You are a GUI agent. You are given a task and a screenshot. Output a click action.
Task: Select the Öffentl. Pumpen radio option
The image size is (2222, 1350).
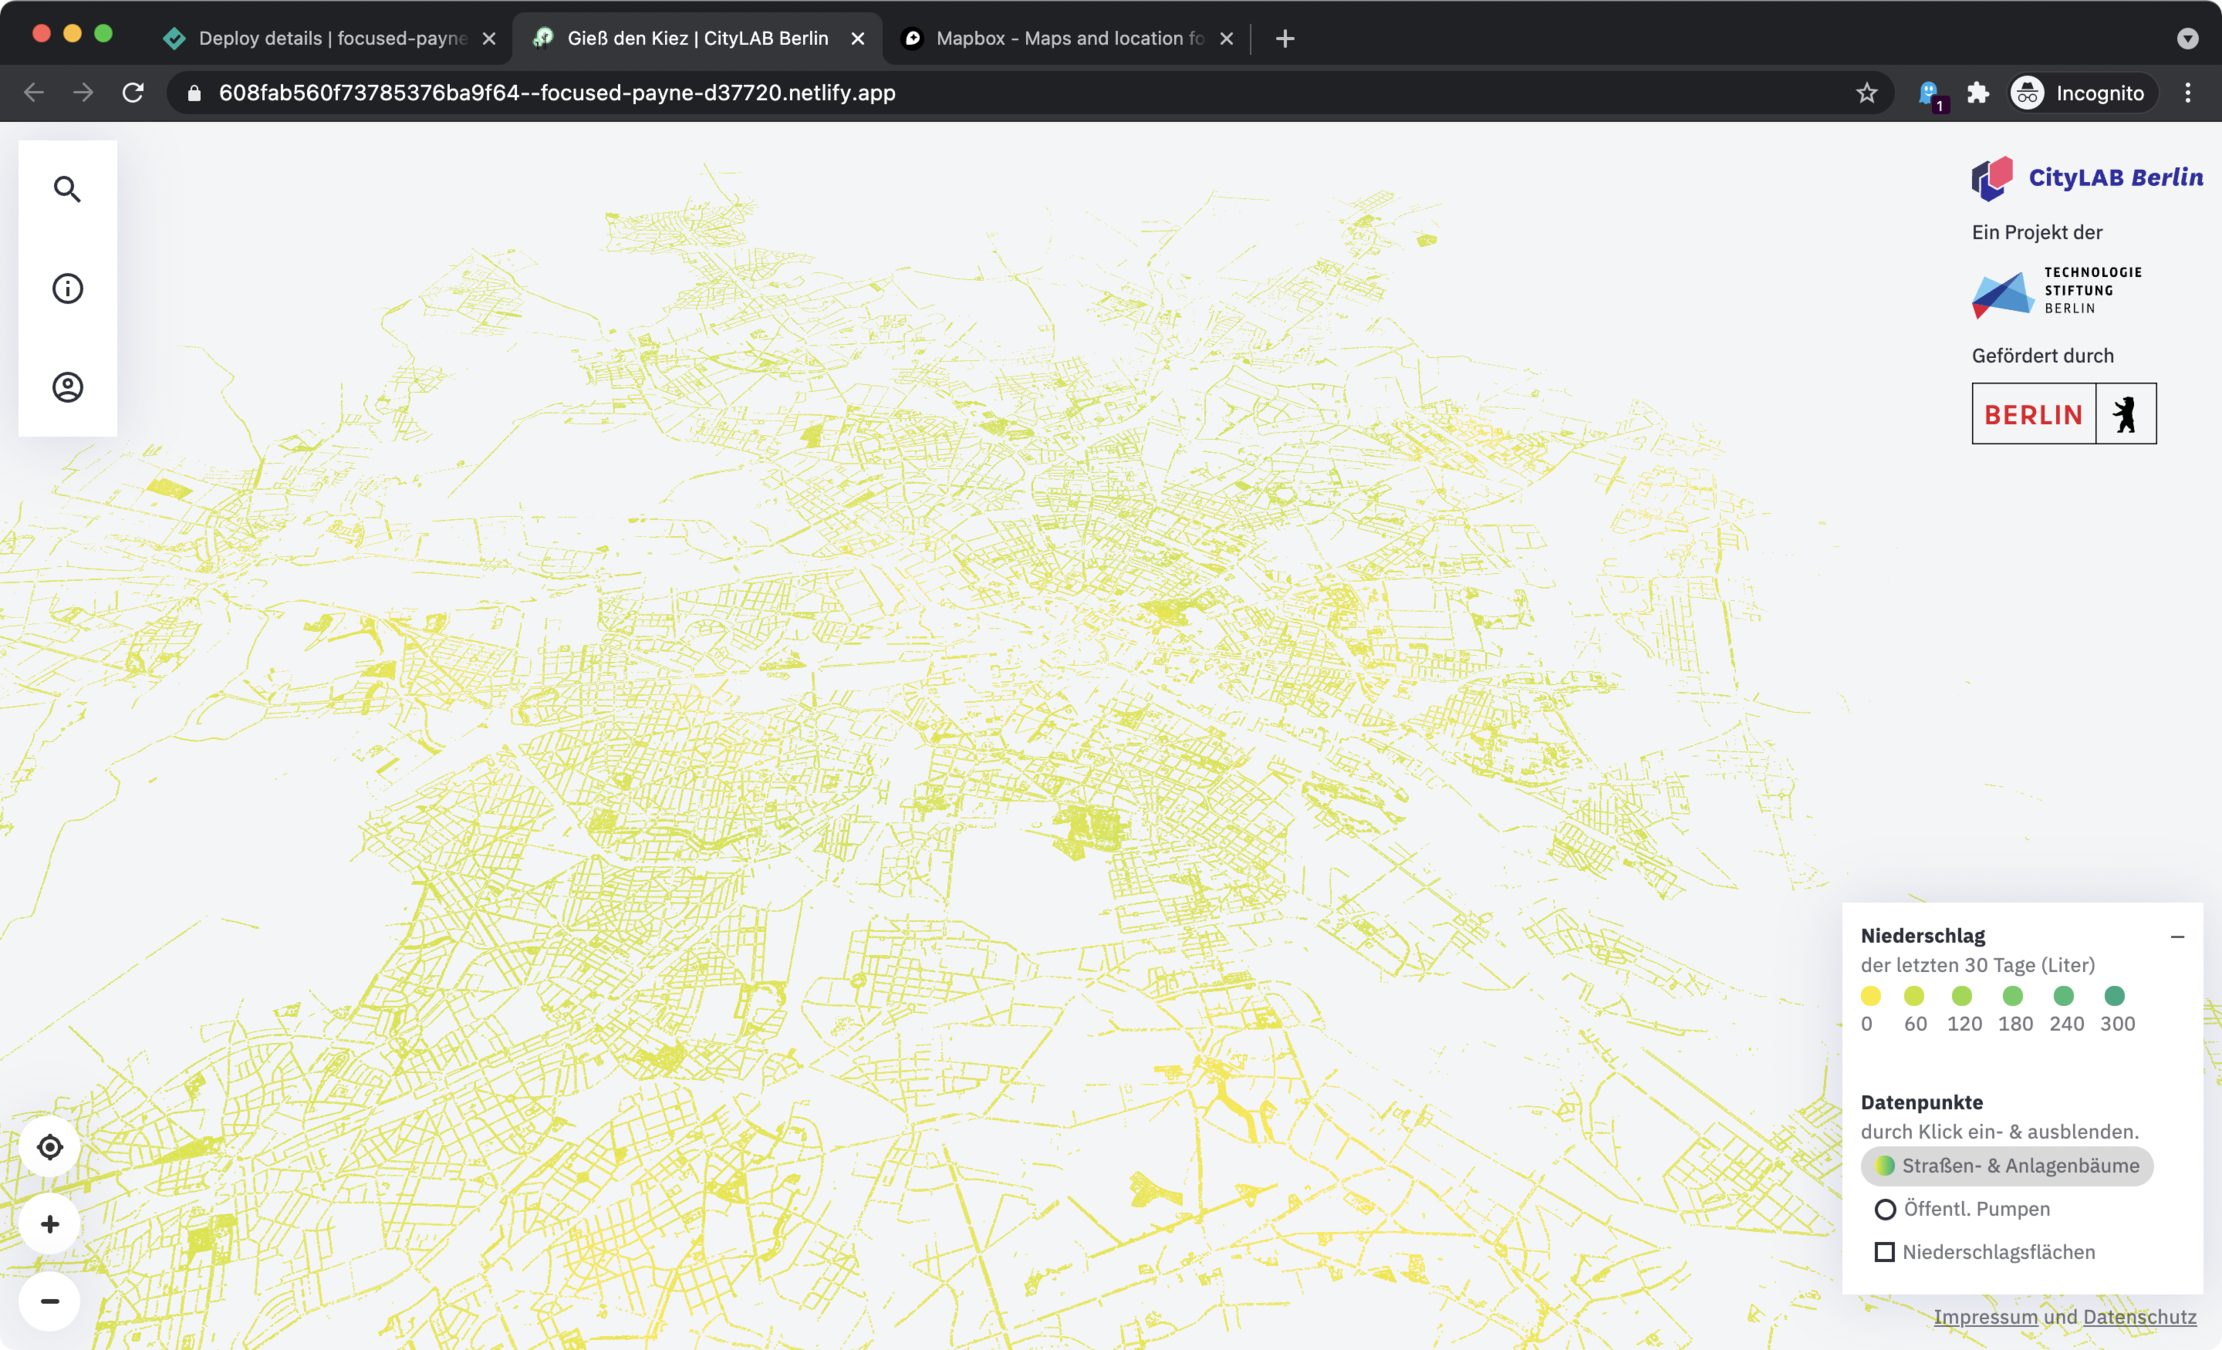tap(1885, 1209)
